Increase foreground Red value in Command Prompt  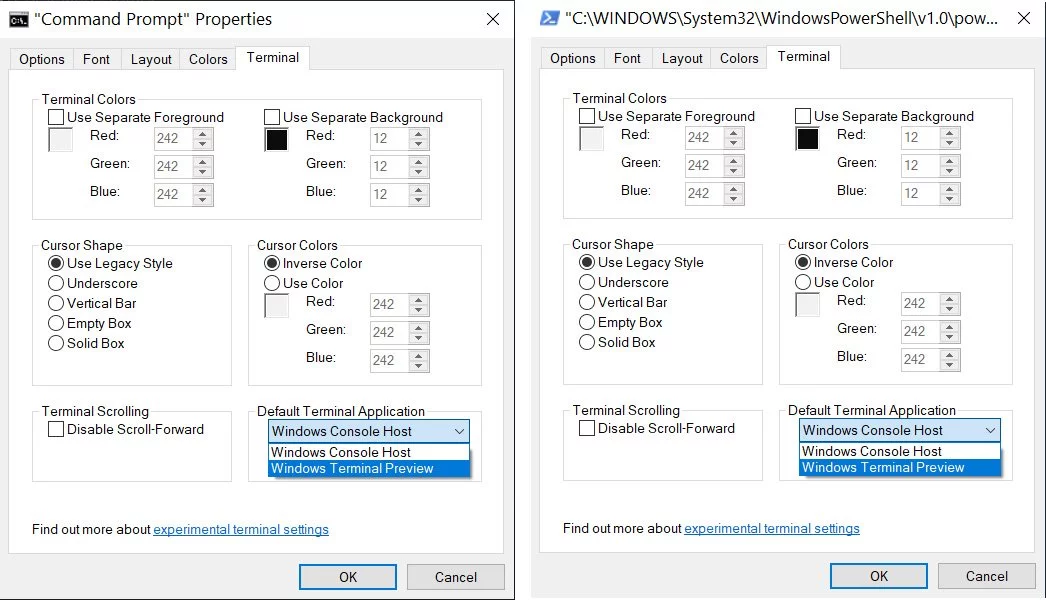click(203, 133)
